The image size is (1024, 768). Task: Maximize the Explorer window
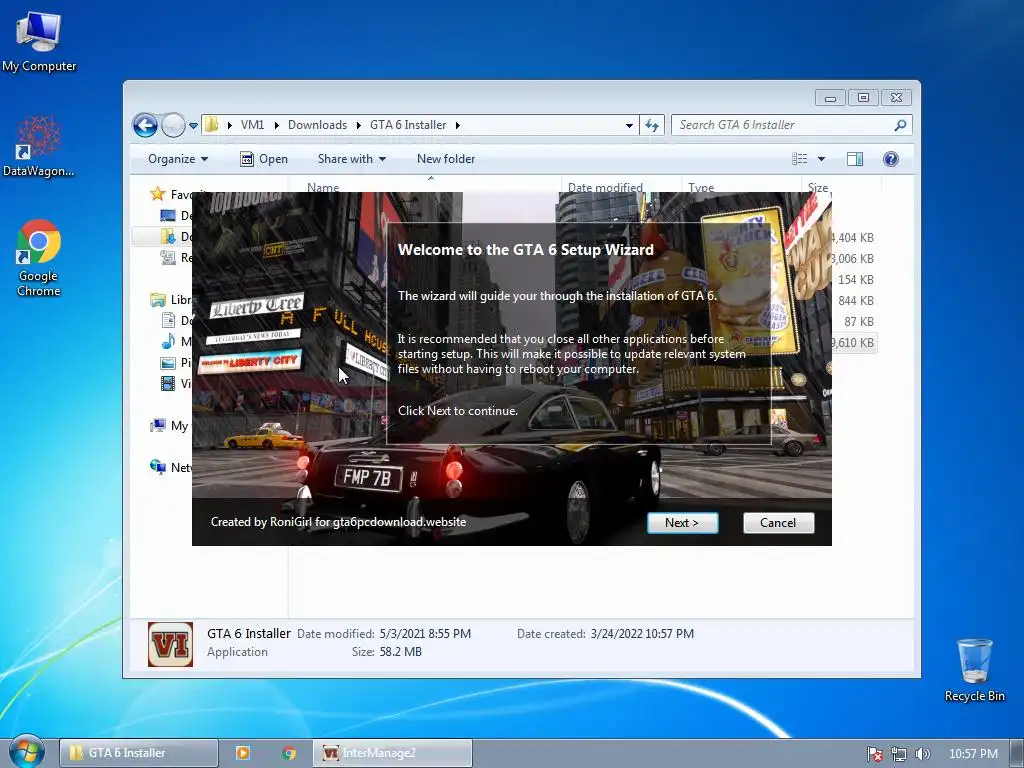(863, 98)
